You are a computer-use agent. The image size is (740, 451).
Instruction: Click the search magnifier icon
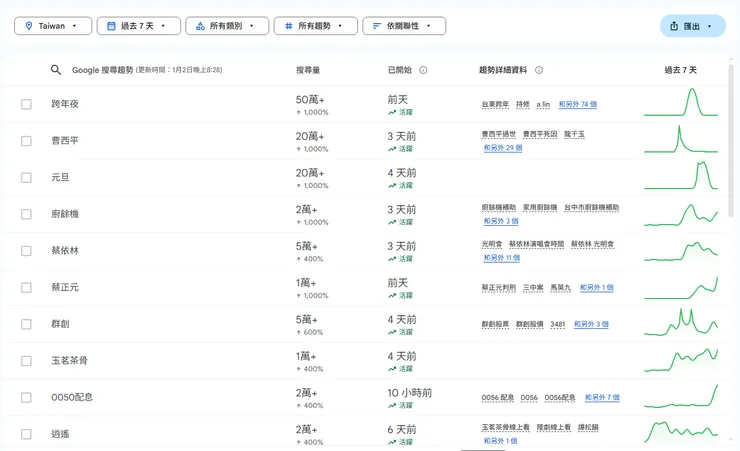click(x=56, y=70)
